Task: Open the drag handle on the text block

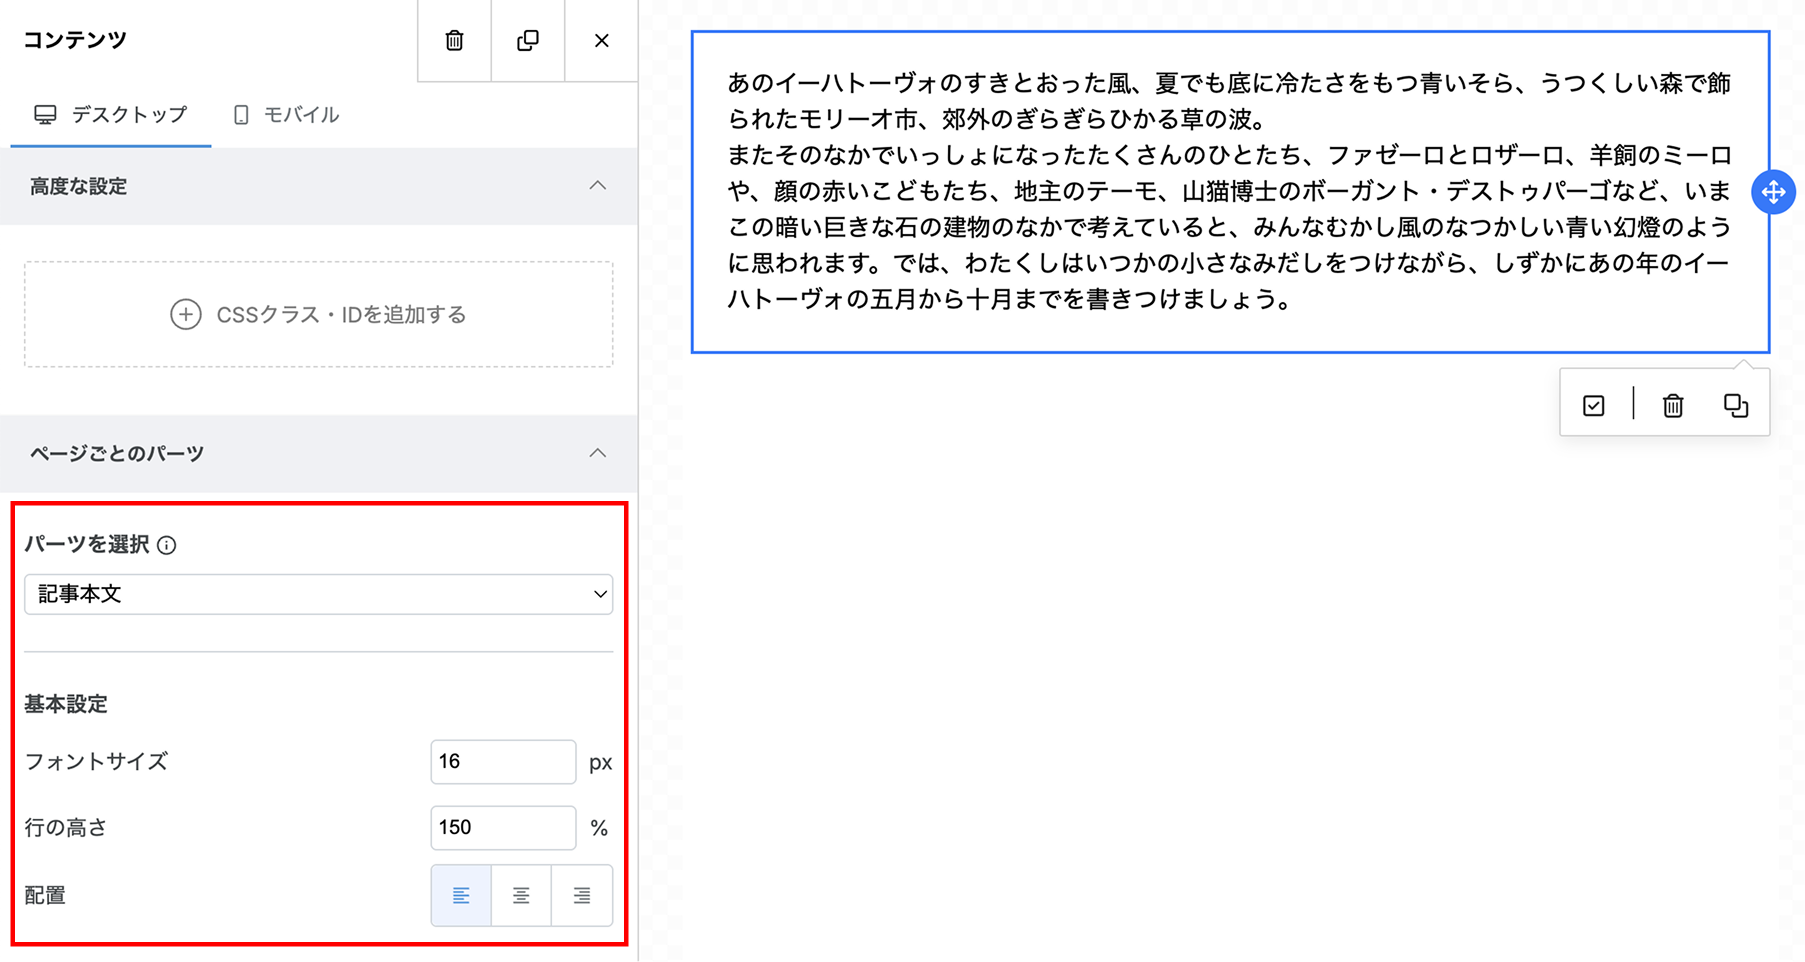Action: [1773, 192]
